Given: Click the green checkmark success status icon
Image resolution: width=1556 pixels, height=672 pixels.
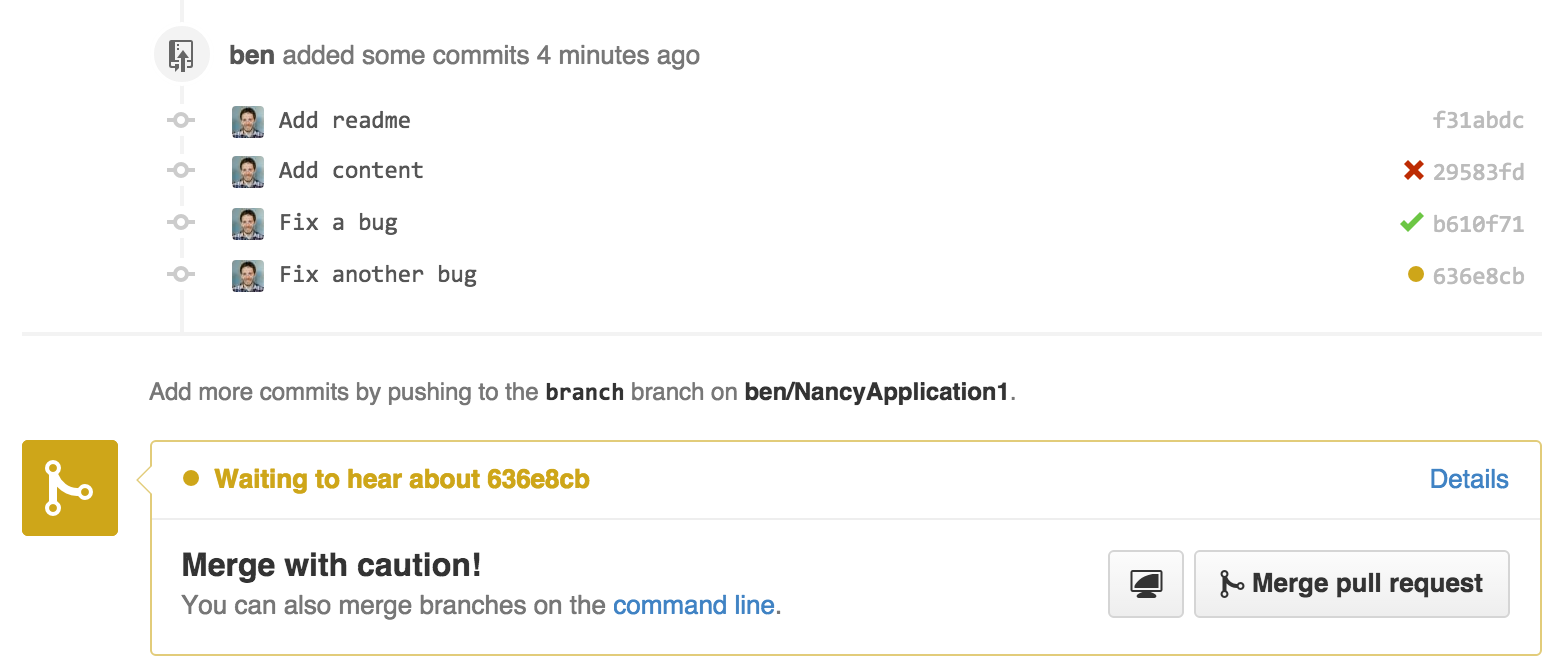Looking at the screenshot, I should [1411, 223].
